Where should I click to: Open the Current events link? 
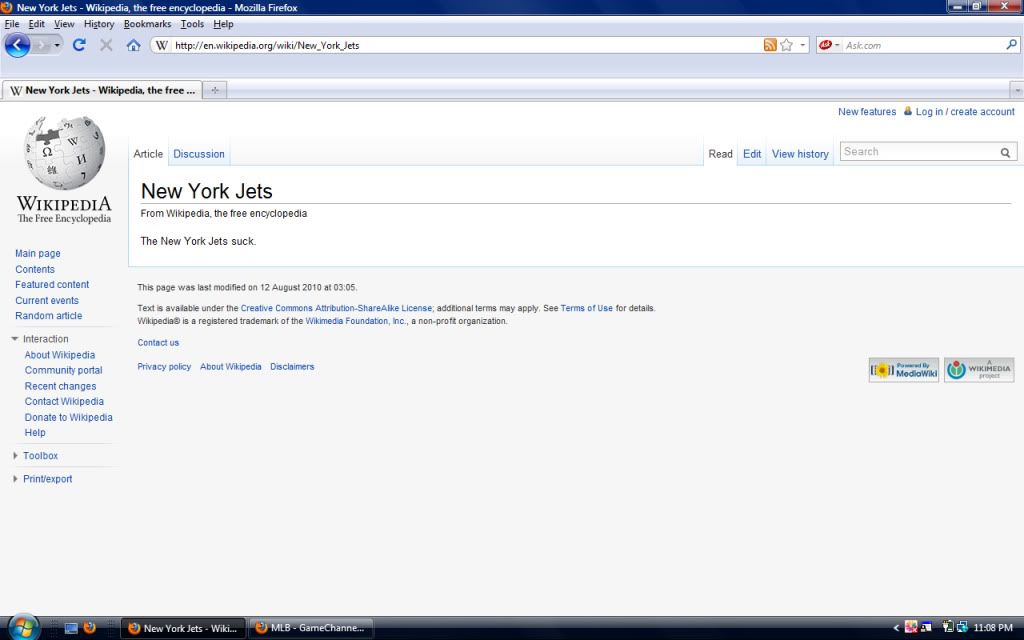point(47,300)
